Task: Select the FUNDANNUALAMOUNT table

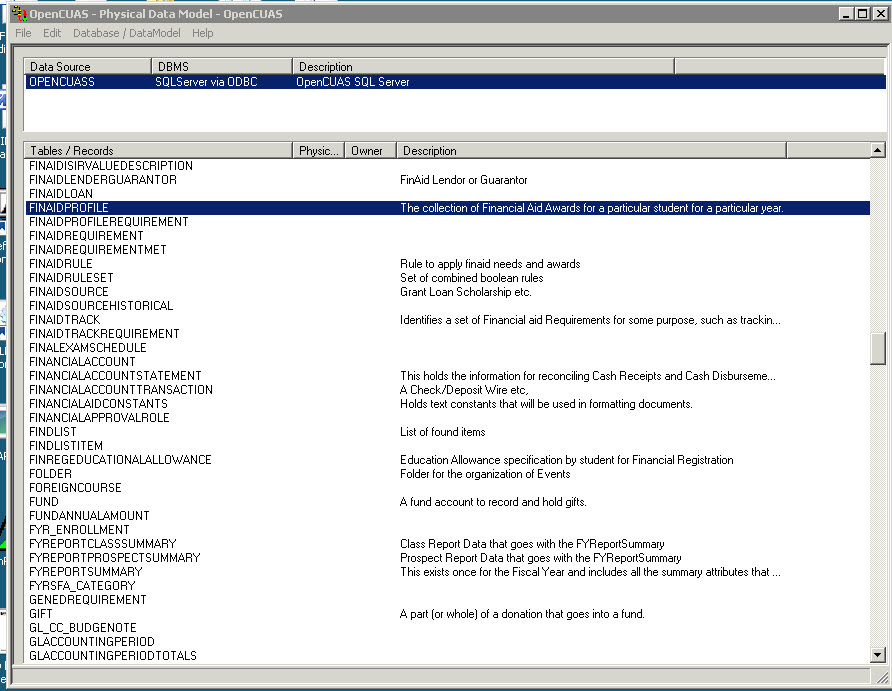Action: 89,516
